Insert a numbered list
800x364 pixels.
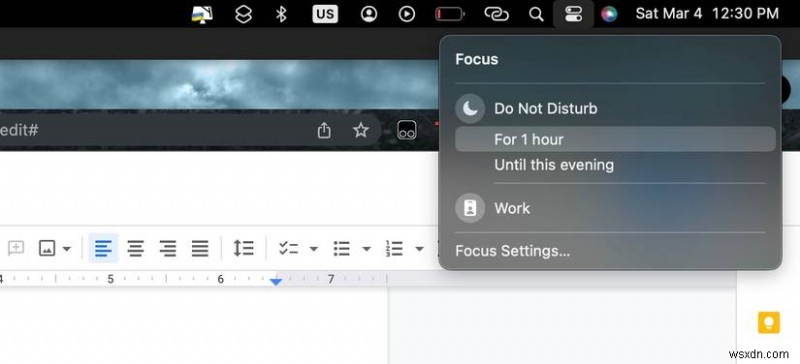point(394,249)
